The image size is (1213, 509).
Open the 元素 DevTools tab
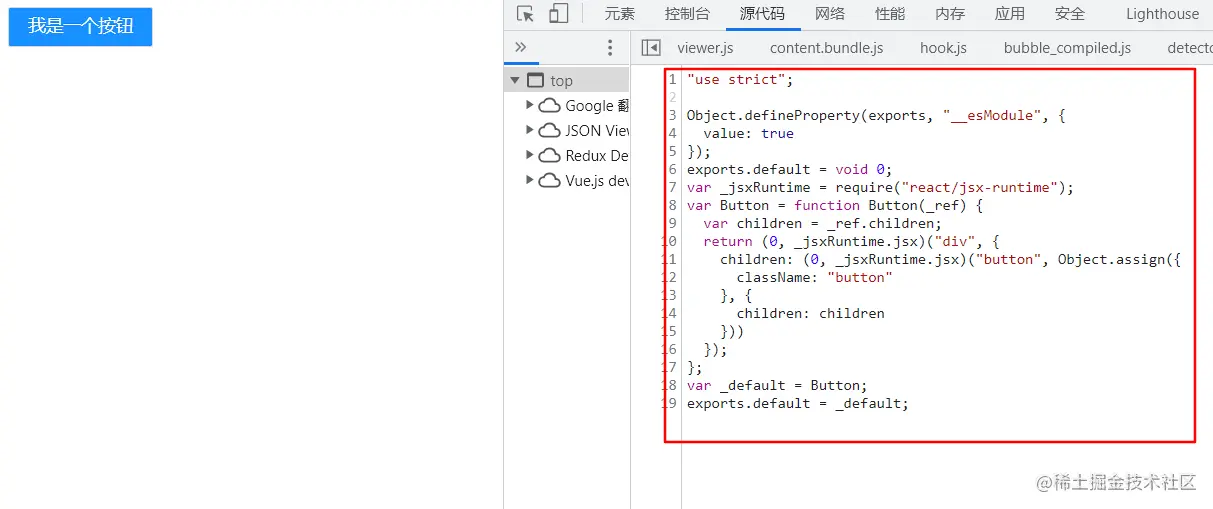(619, 14)
